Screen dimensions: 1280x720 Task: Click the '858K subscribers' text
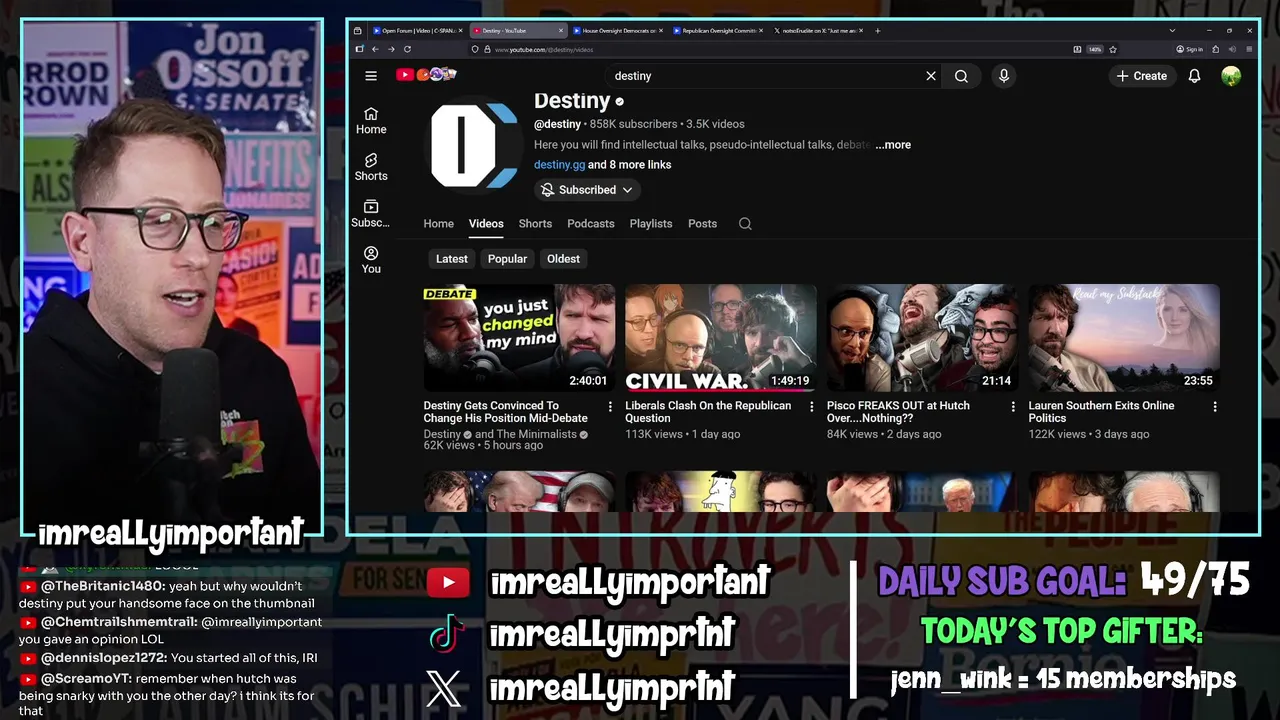[x=634, y=124]
